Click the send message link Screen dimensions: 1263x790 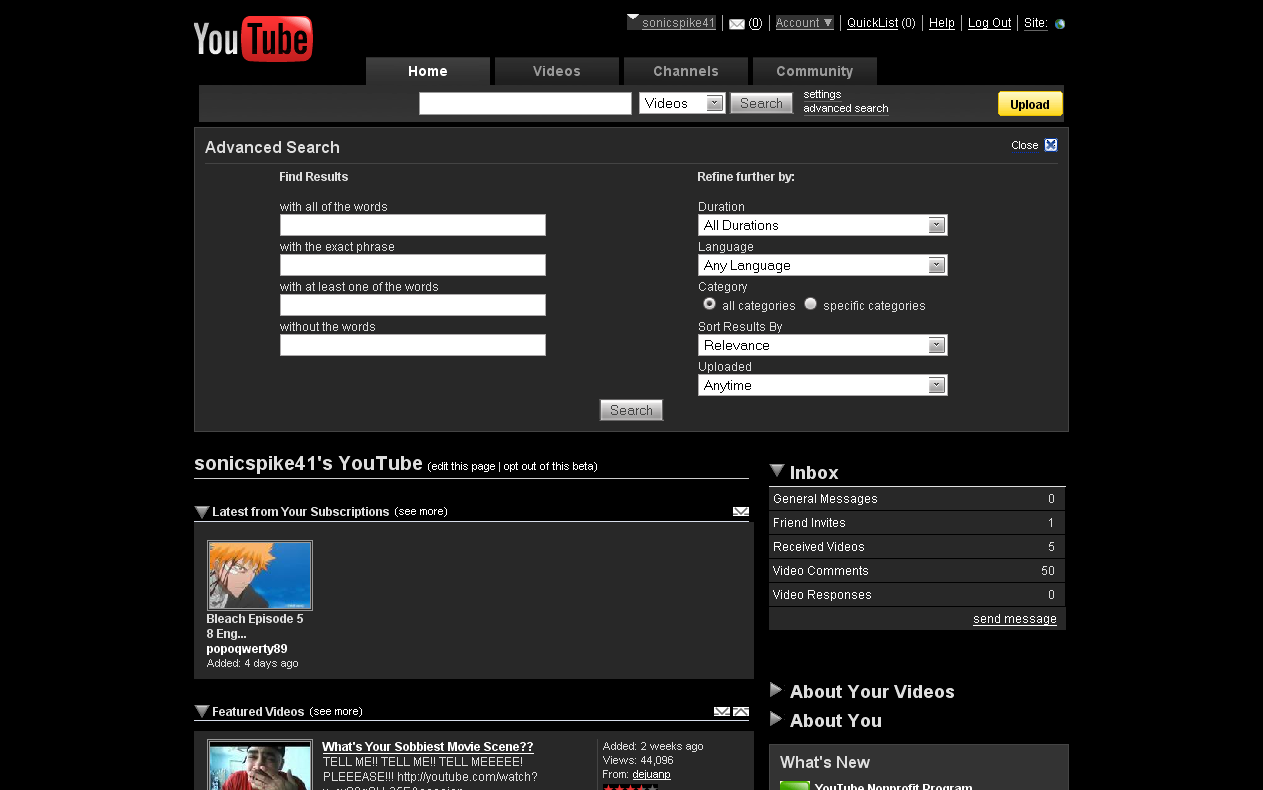[x=1015, y=619]
